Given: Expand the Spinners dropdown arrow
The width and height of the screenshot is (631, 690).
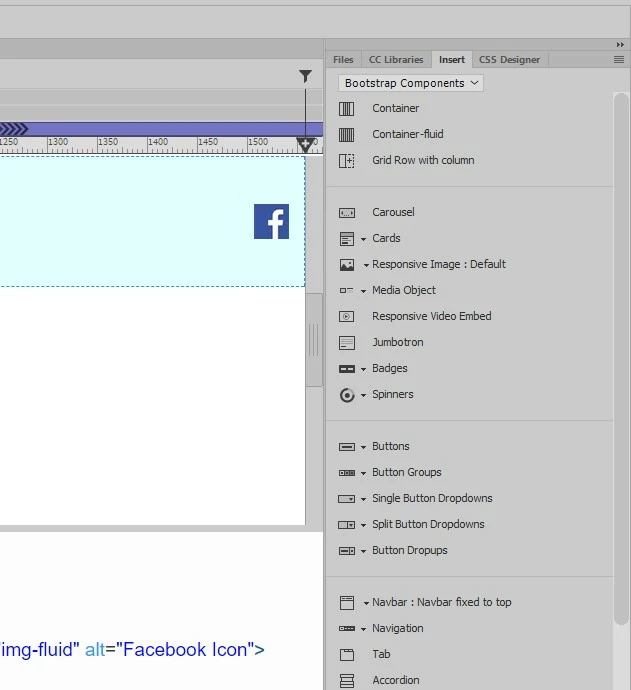Looking at the screenshot, I should click(363, 395).
